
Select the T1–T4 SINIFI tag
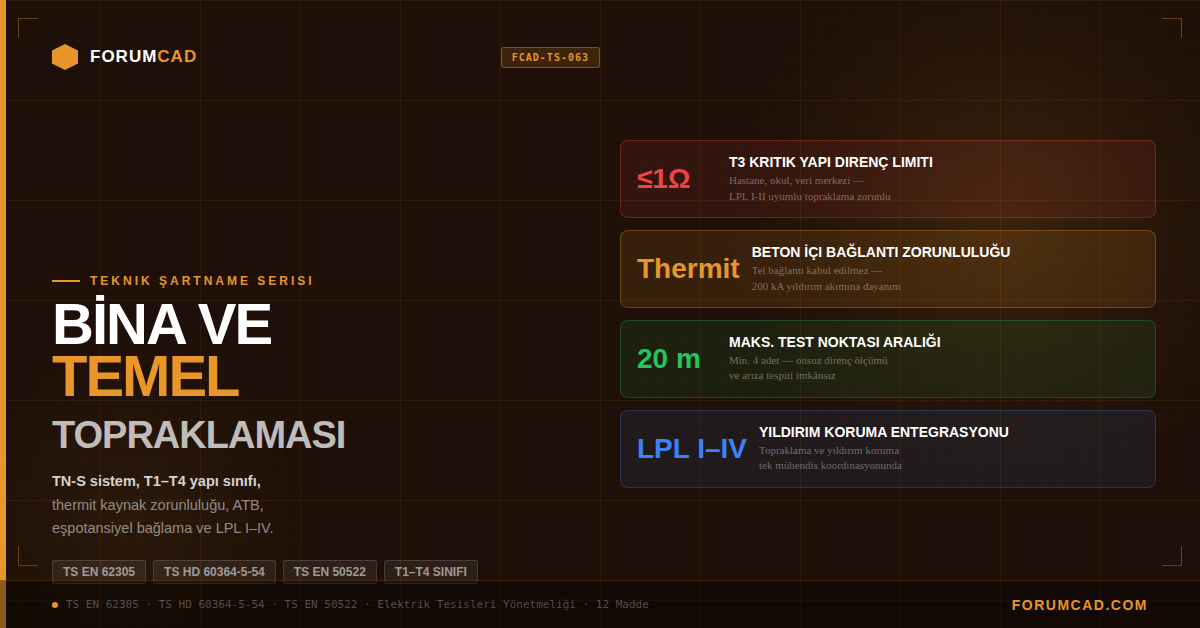[x=431, y=572]
